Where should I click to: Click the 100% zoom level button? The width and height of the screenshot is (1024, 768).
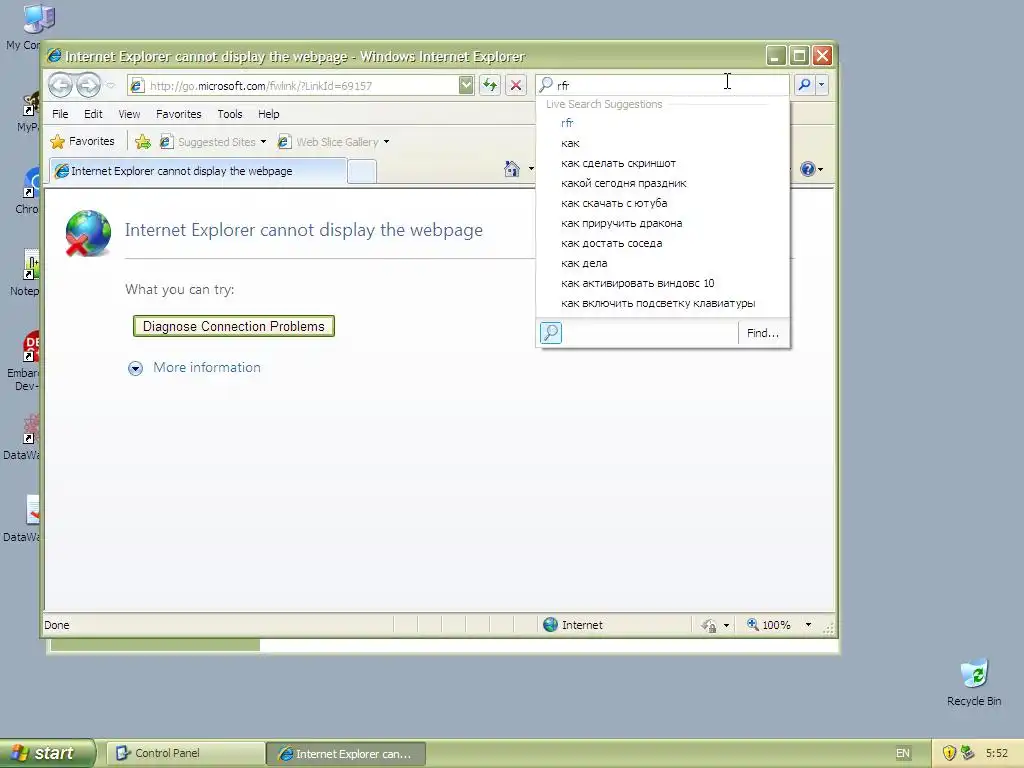769,625
